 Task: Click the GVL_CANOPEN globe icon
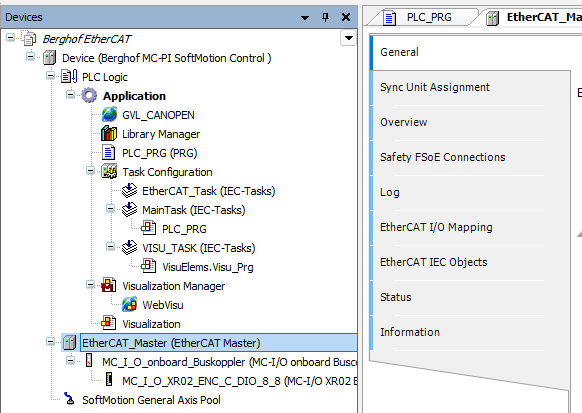click(109, 115)
